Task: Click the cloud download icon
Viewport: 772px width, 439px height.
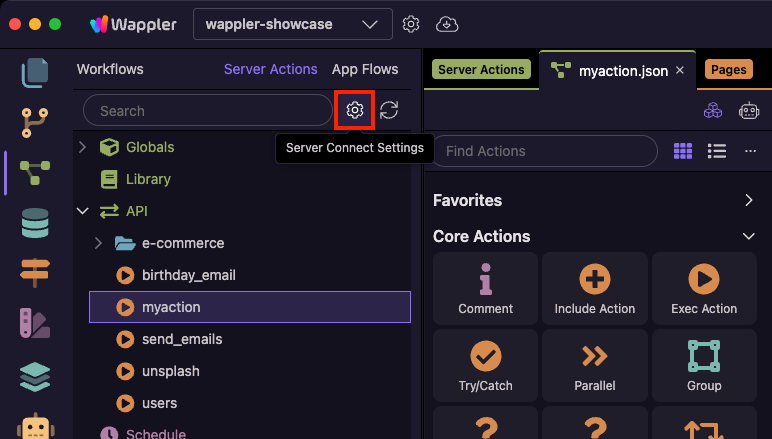Action: pyautogui.click(x=448, y=24)
